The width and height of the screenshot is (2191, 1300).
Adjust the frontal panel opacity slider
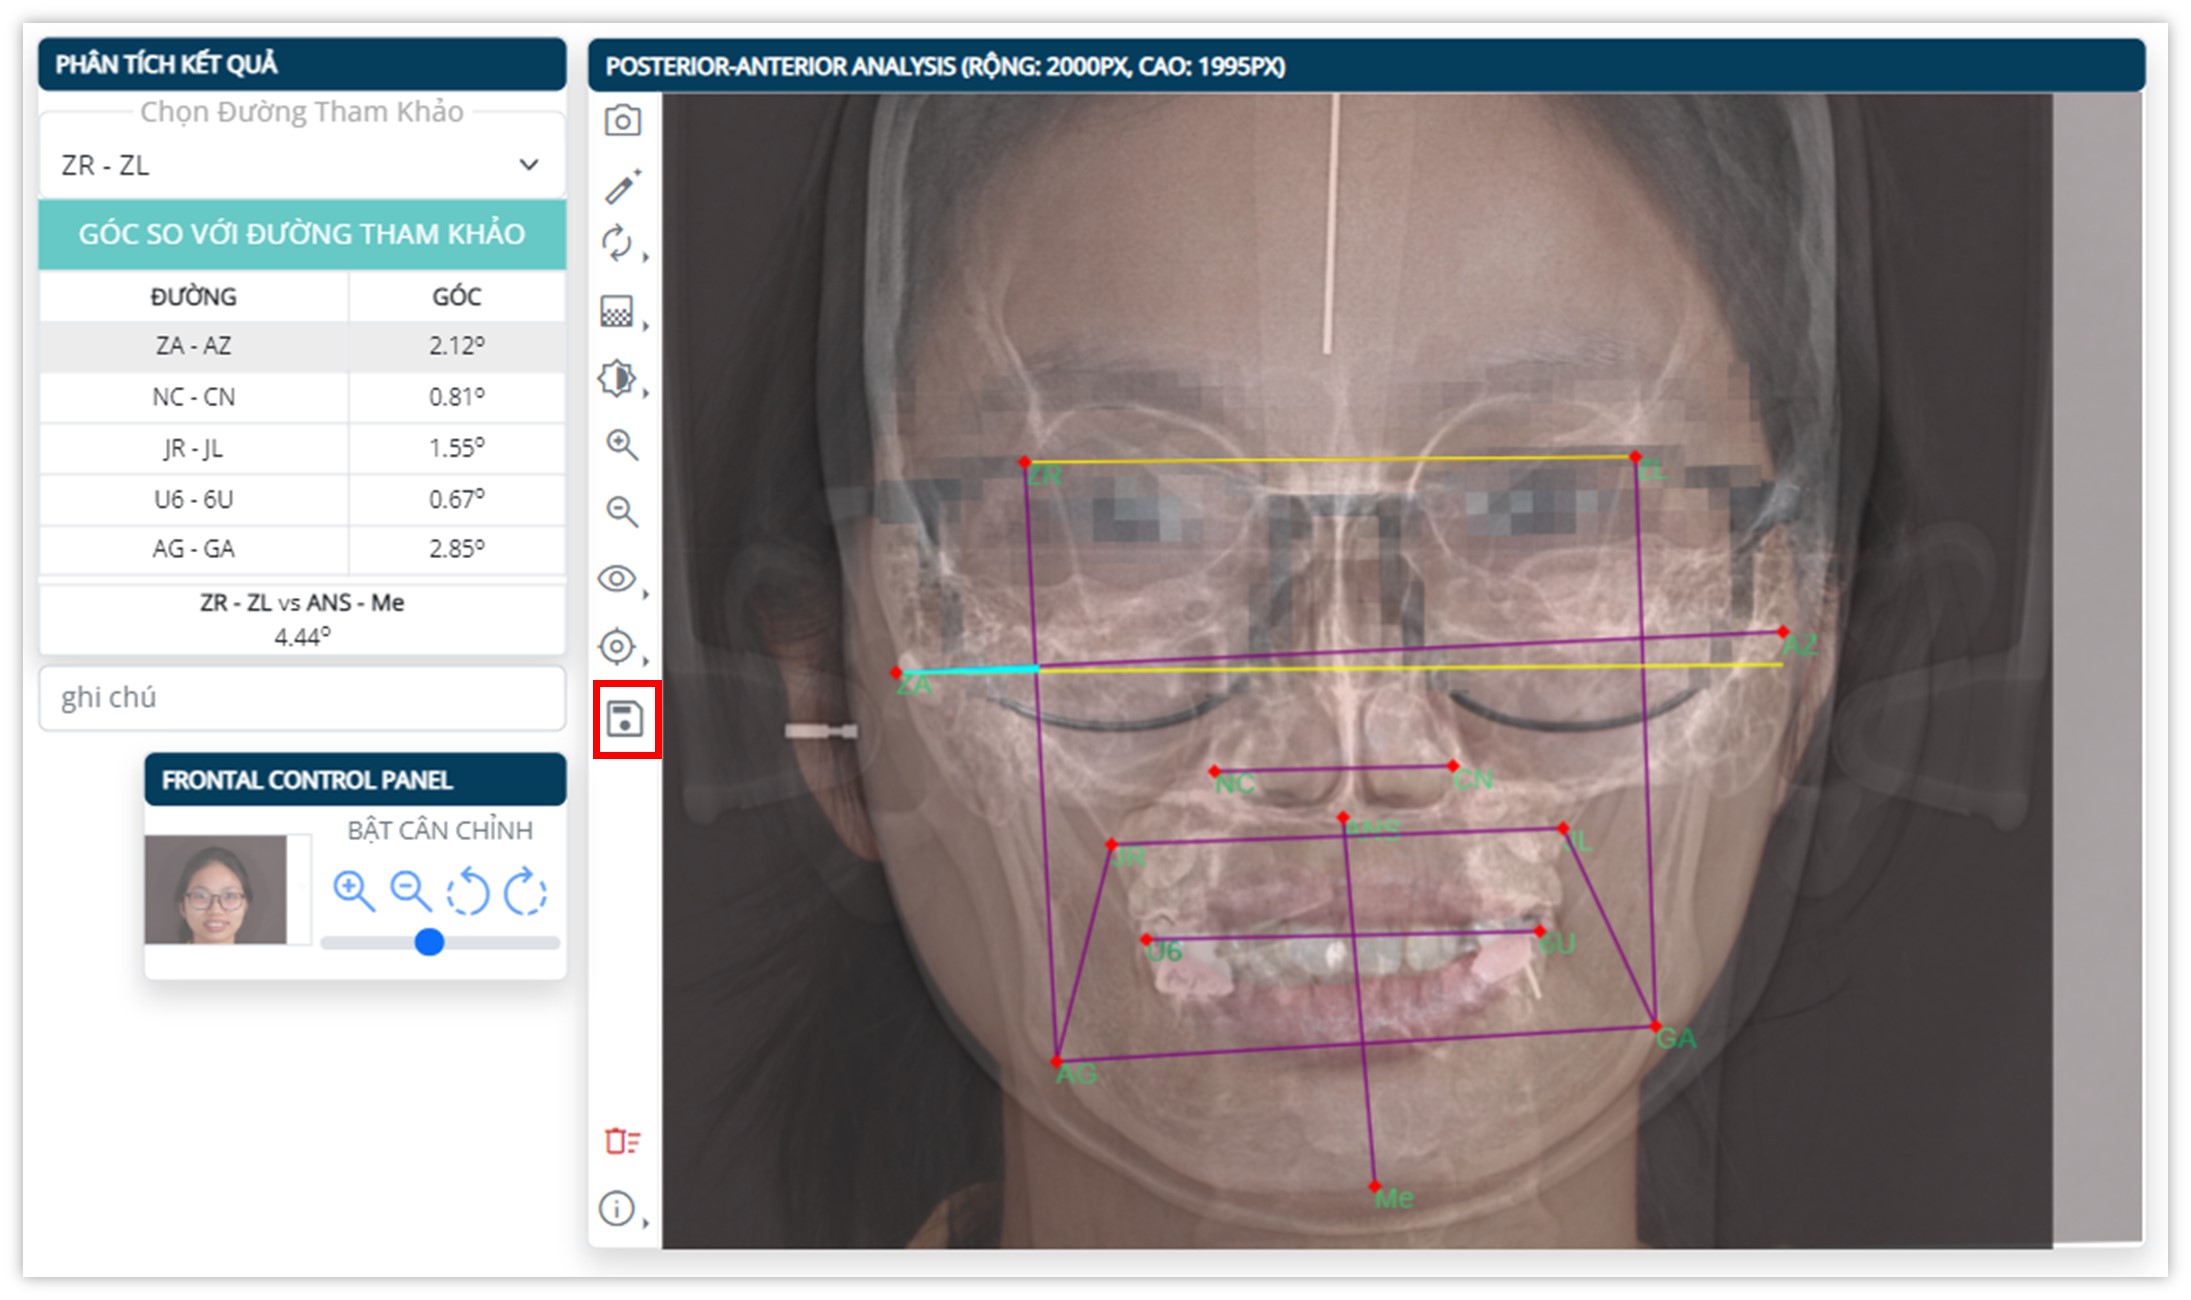(429, 942)
